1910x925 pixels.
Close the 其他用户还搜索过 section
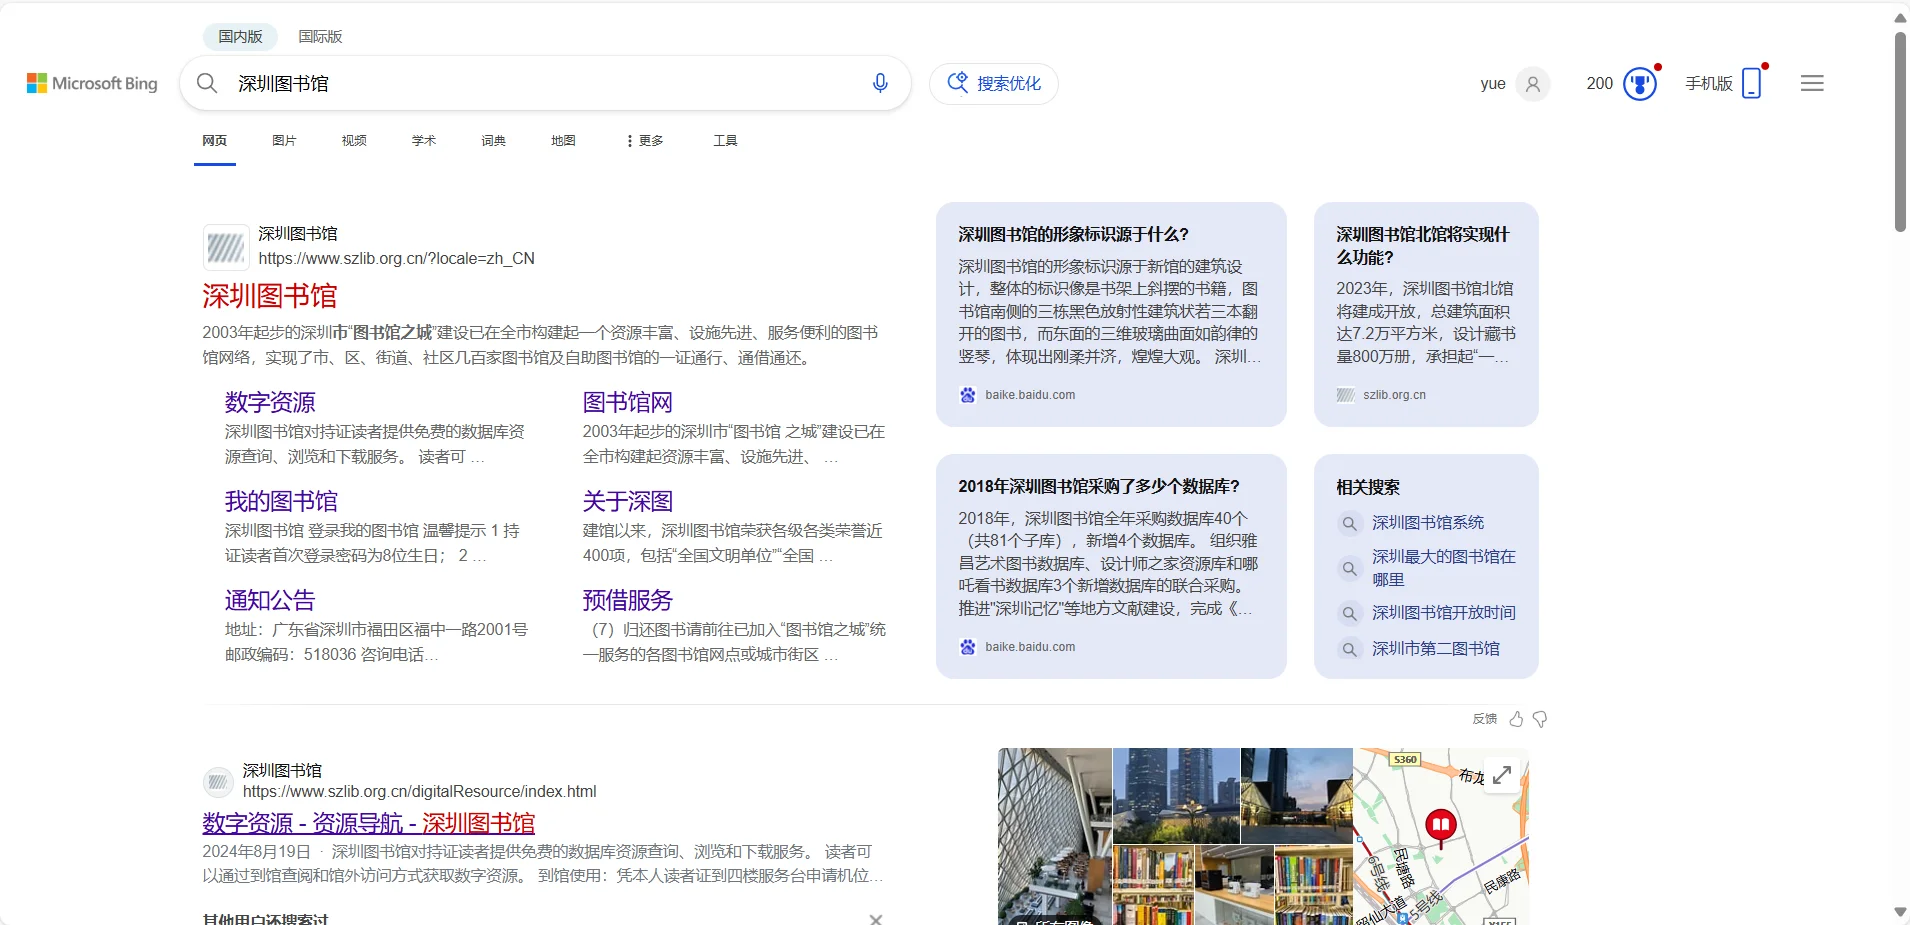pos(875,919)
